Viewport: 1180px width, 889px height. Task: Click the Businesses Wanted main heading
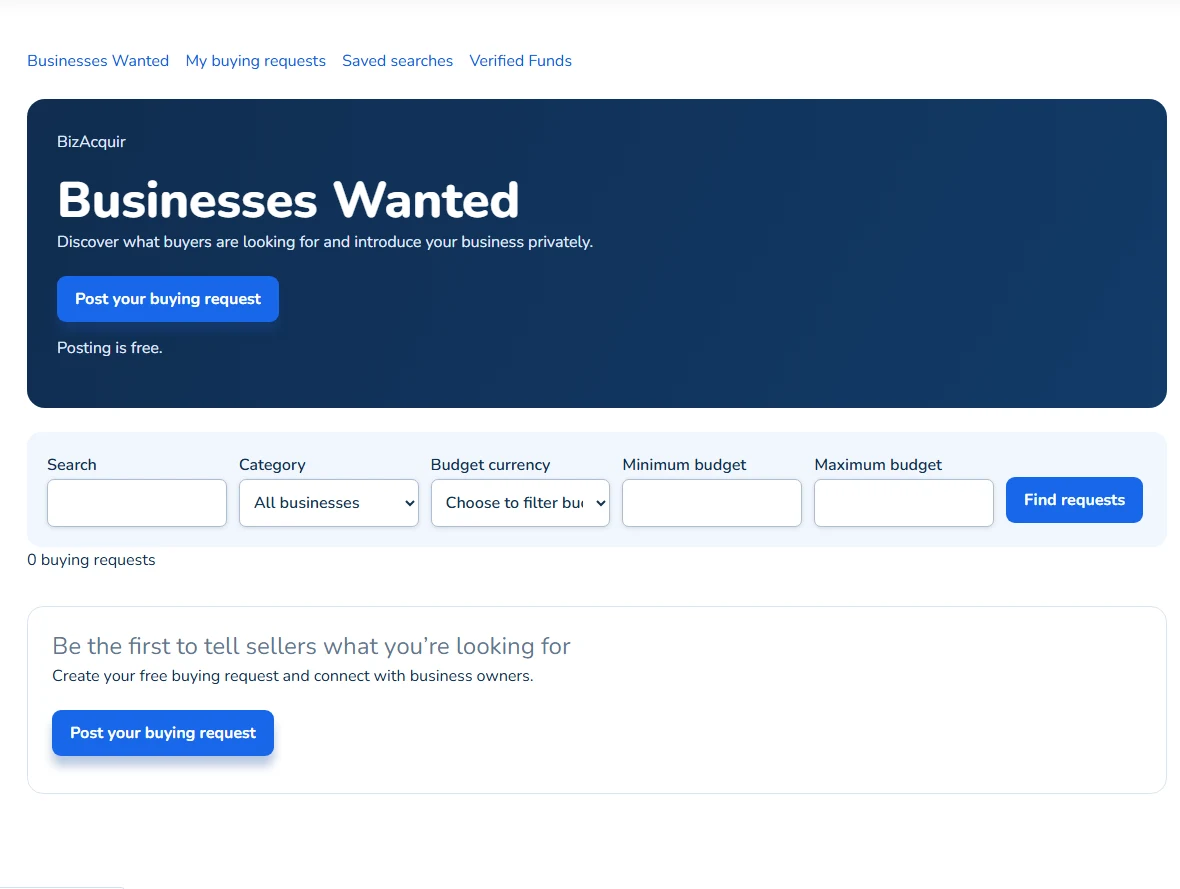tap(288, 199)
